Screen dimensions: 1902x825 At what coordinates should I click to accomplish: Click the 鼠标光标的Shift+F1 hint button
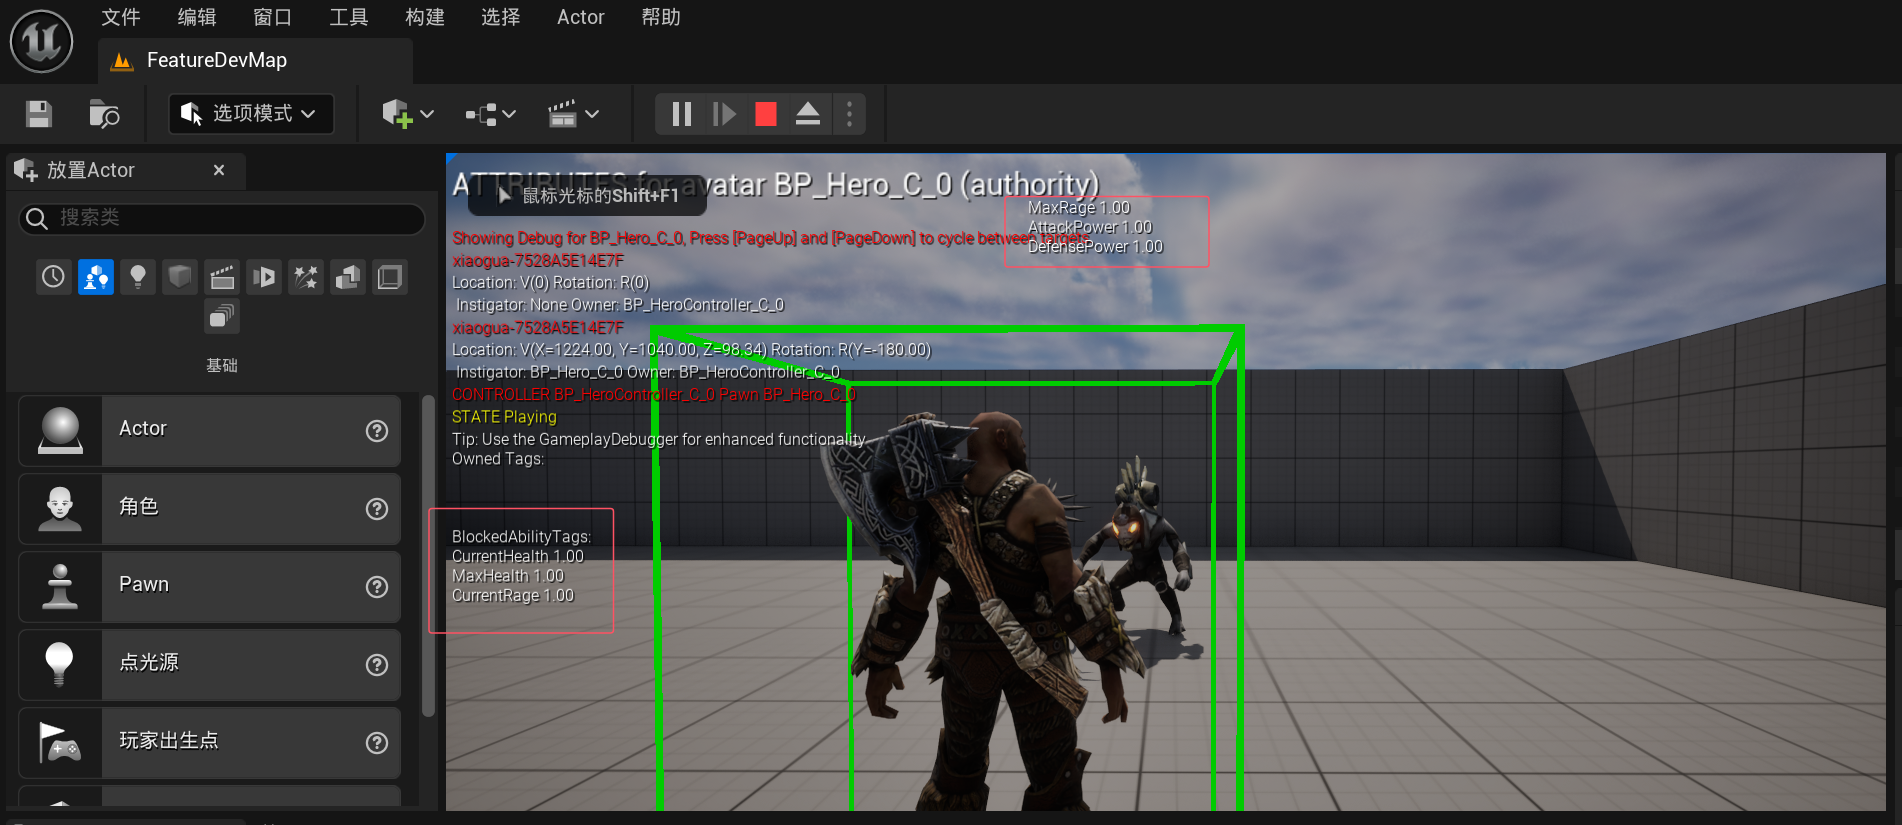(588, 195)
